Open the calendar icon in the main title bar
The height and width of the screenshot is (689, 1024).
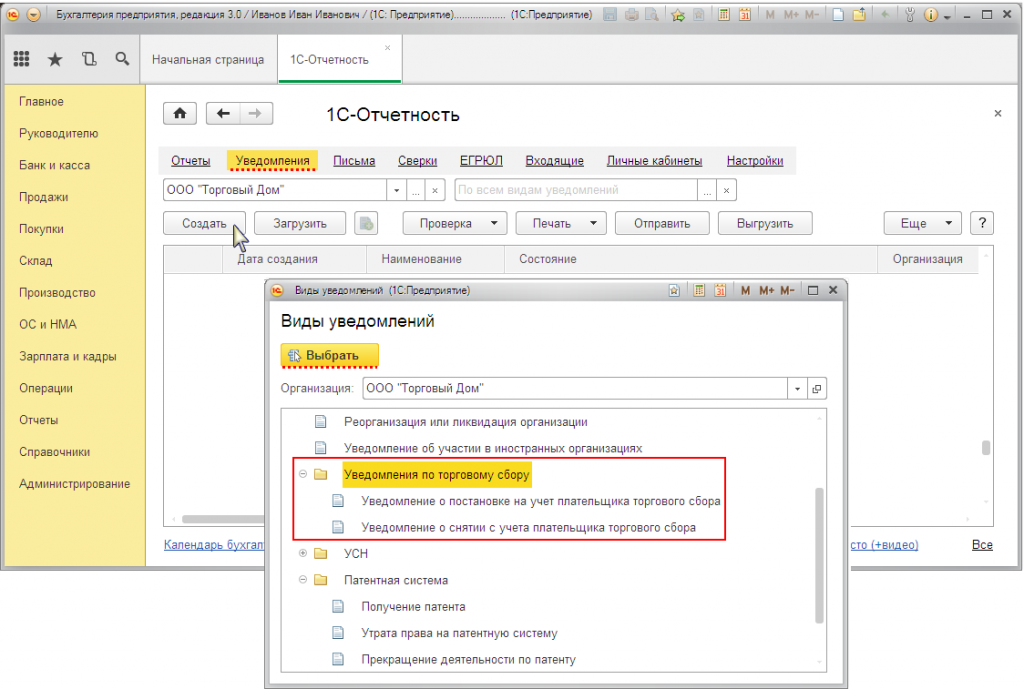[x=744, y=14]
